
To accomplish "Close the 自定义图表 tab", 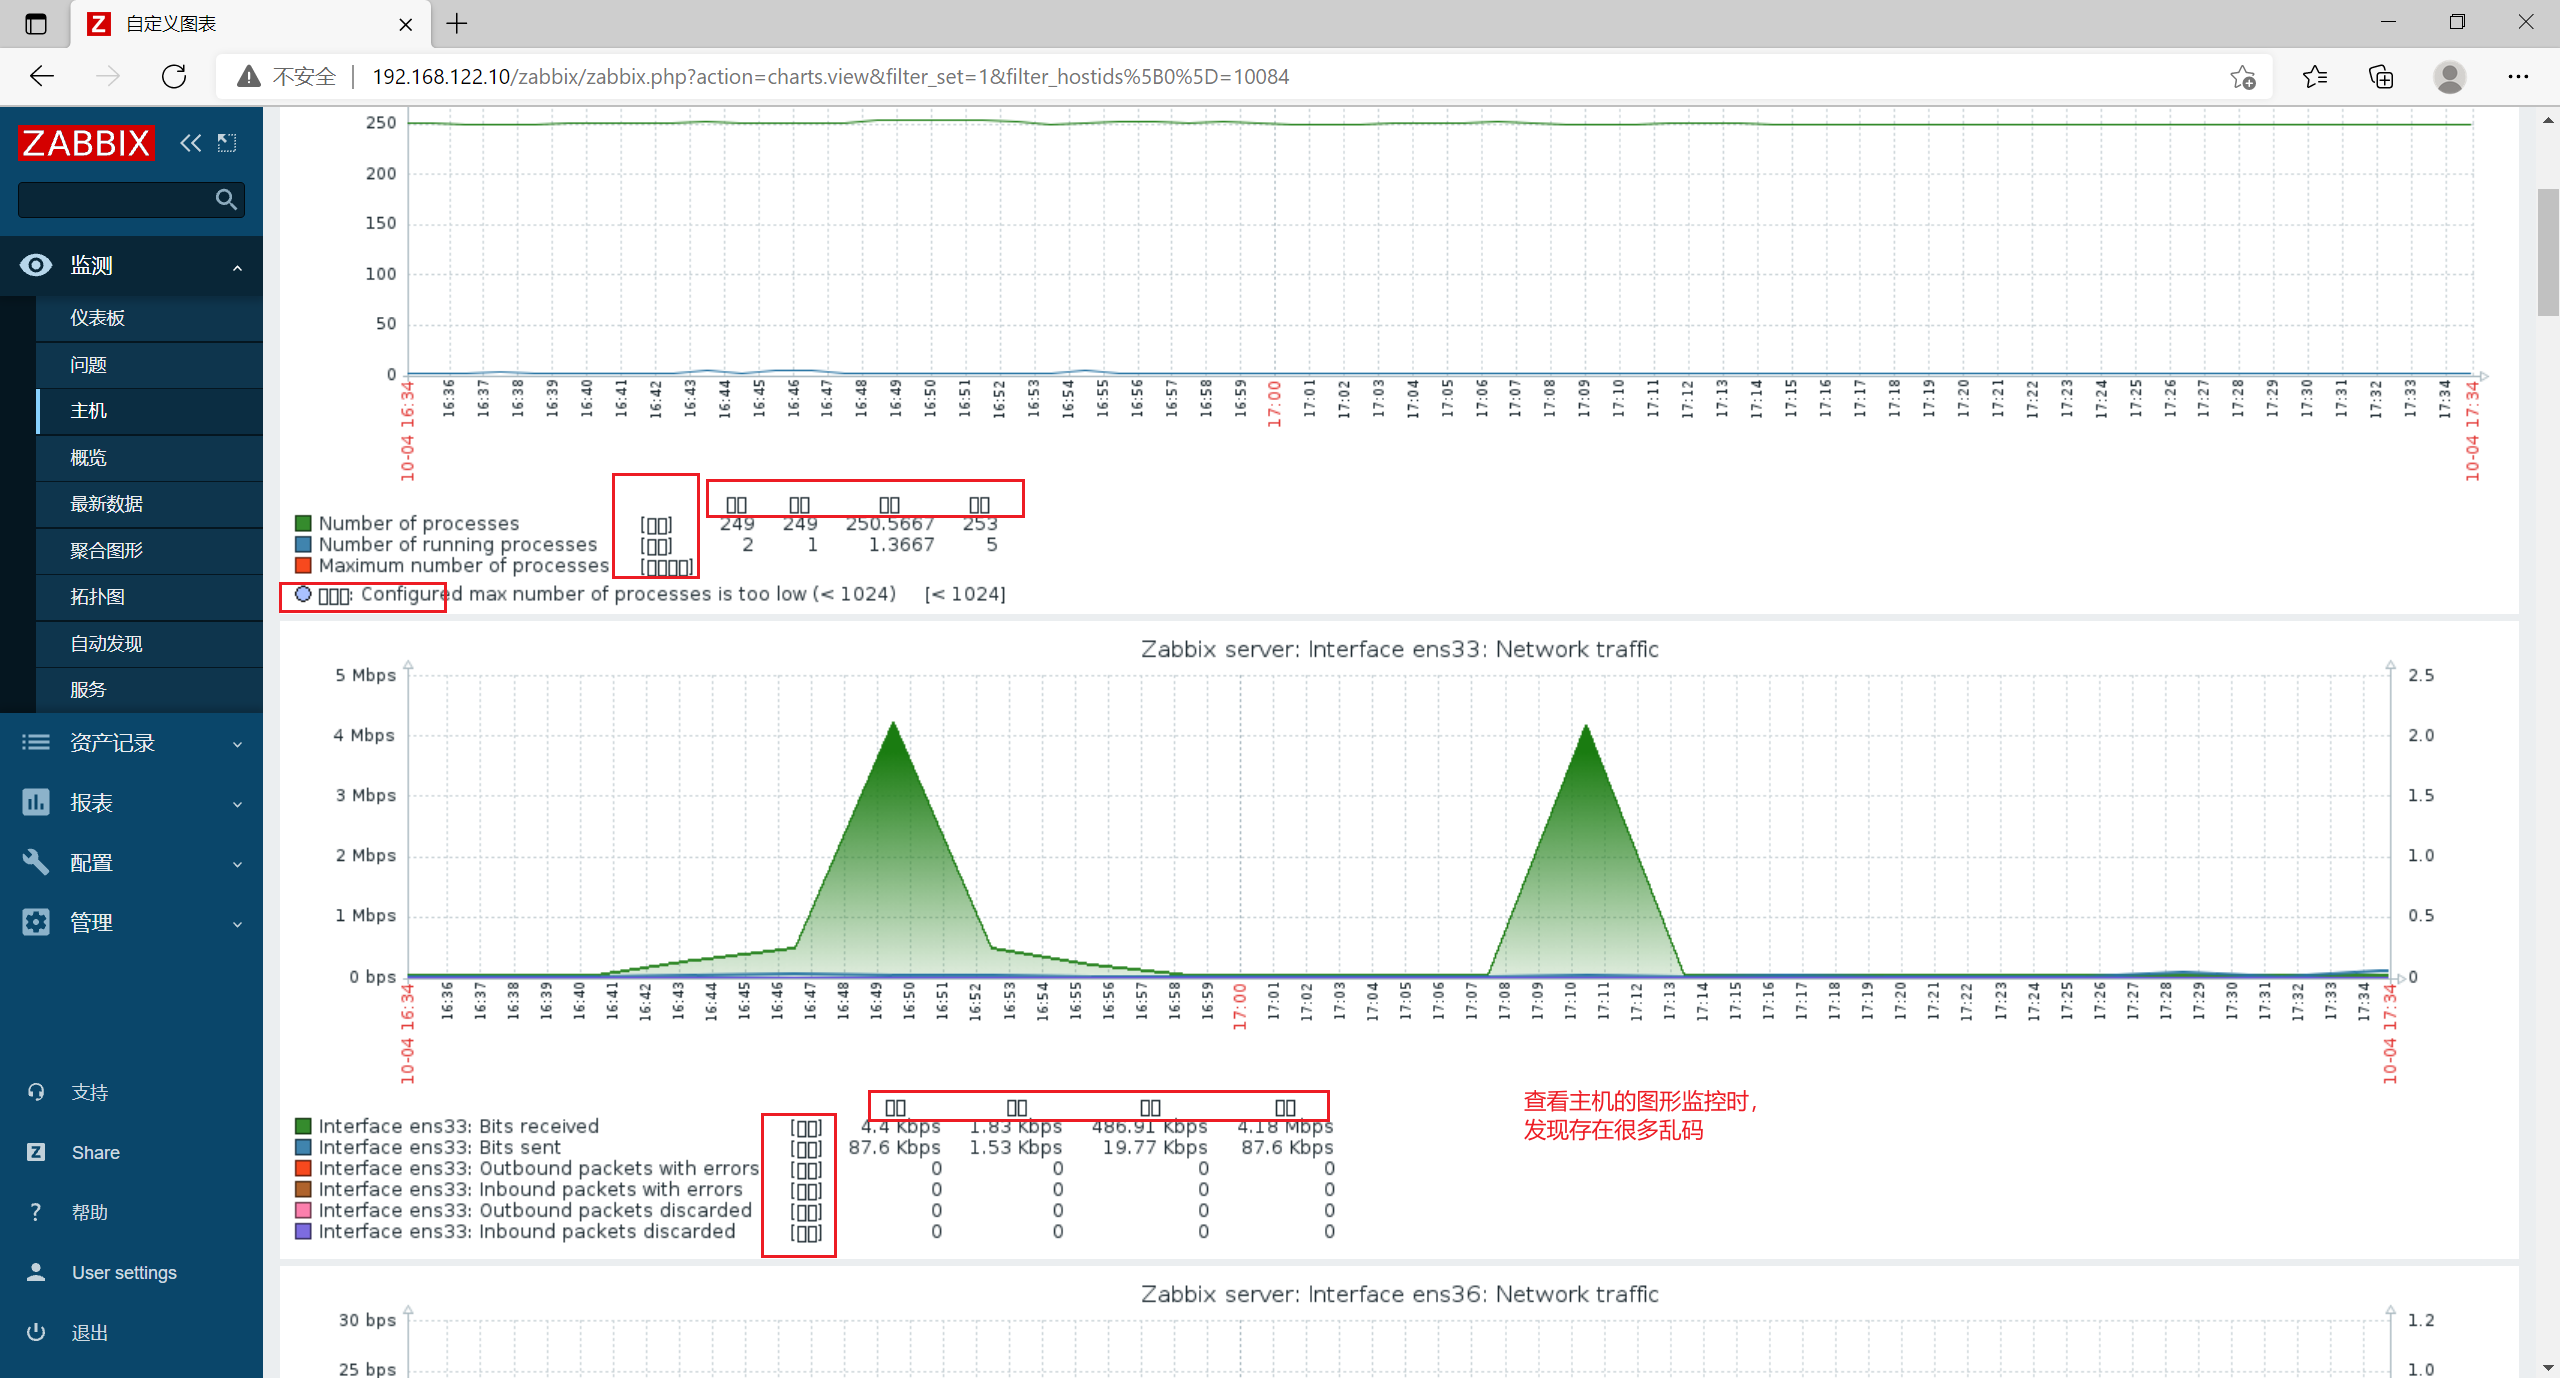I will (x=406, y=24).
